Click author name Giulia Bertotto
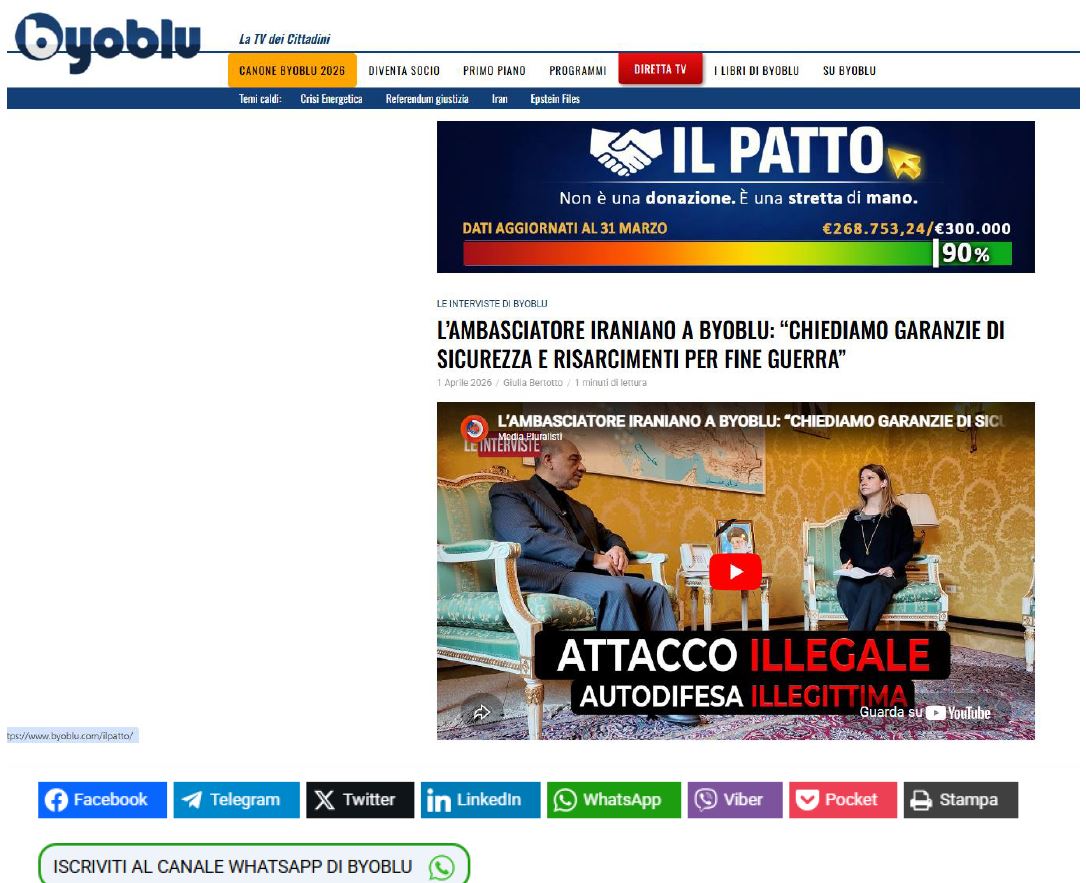The image size is (1086, 883). pyautogui.click(x=531, y=383)
